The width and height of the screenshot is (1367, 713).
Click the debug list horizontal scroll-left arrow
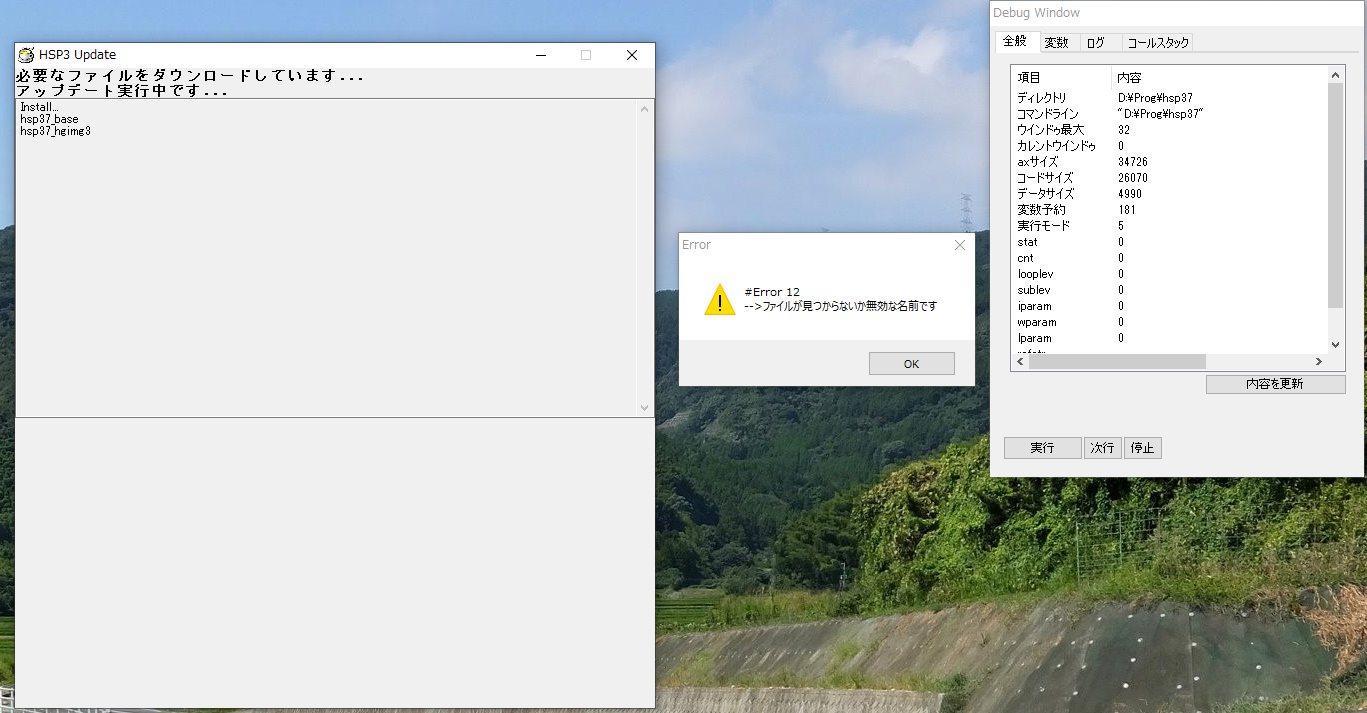tap(1019, 361)
